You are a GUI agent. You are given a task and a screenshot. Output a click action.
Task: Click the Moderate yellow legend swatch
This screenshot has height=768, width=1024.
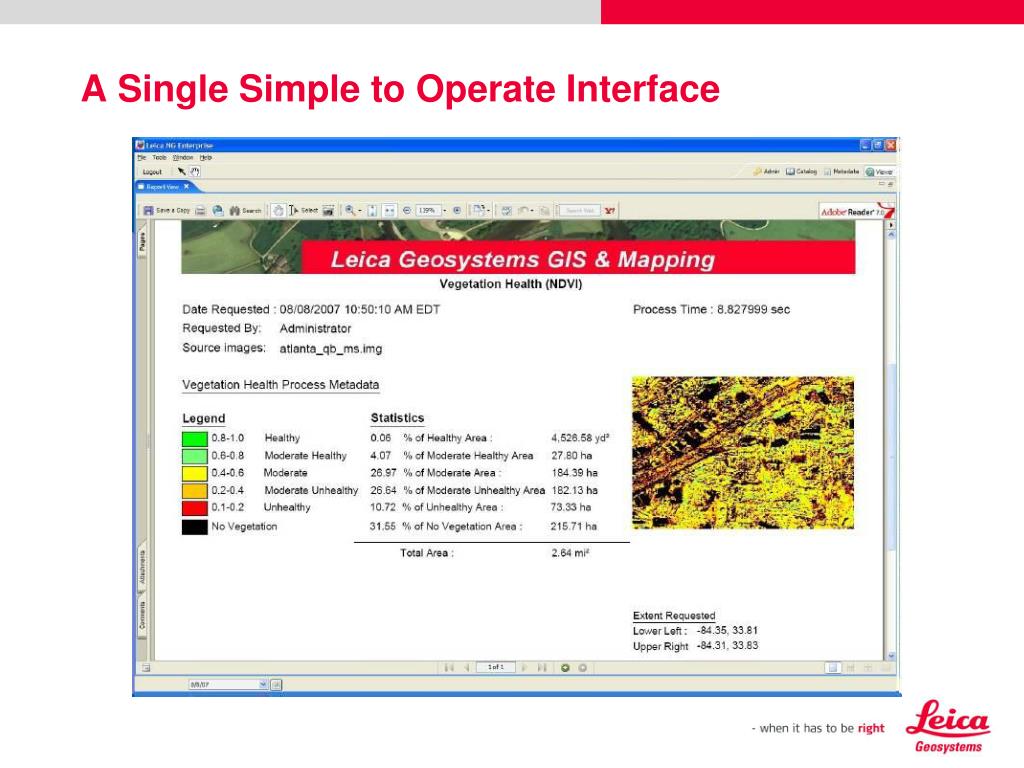[x=195, y=473]
